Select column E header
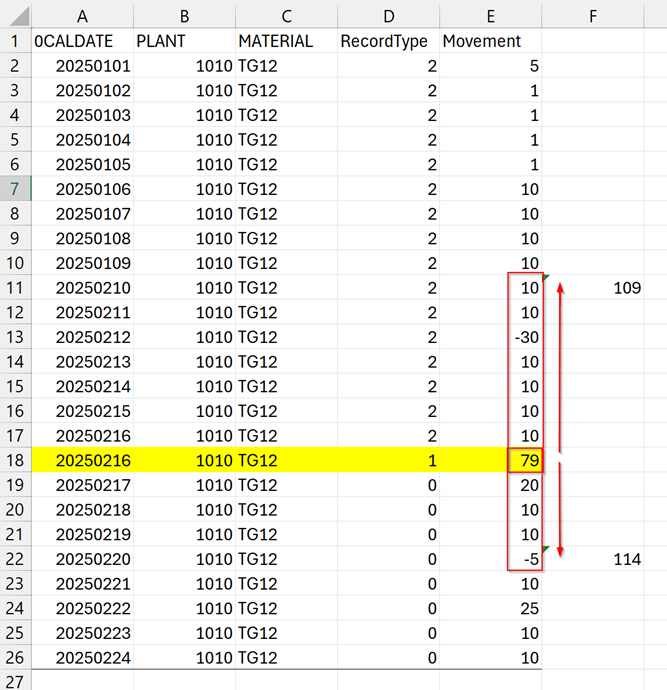The width and height of the screenshot is (667, 690). [490, 14]
